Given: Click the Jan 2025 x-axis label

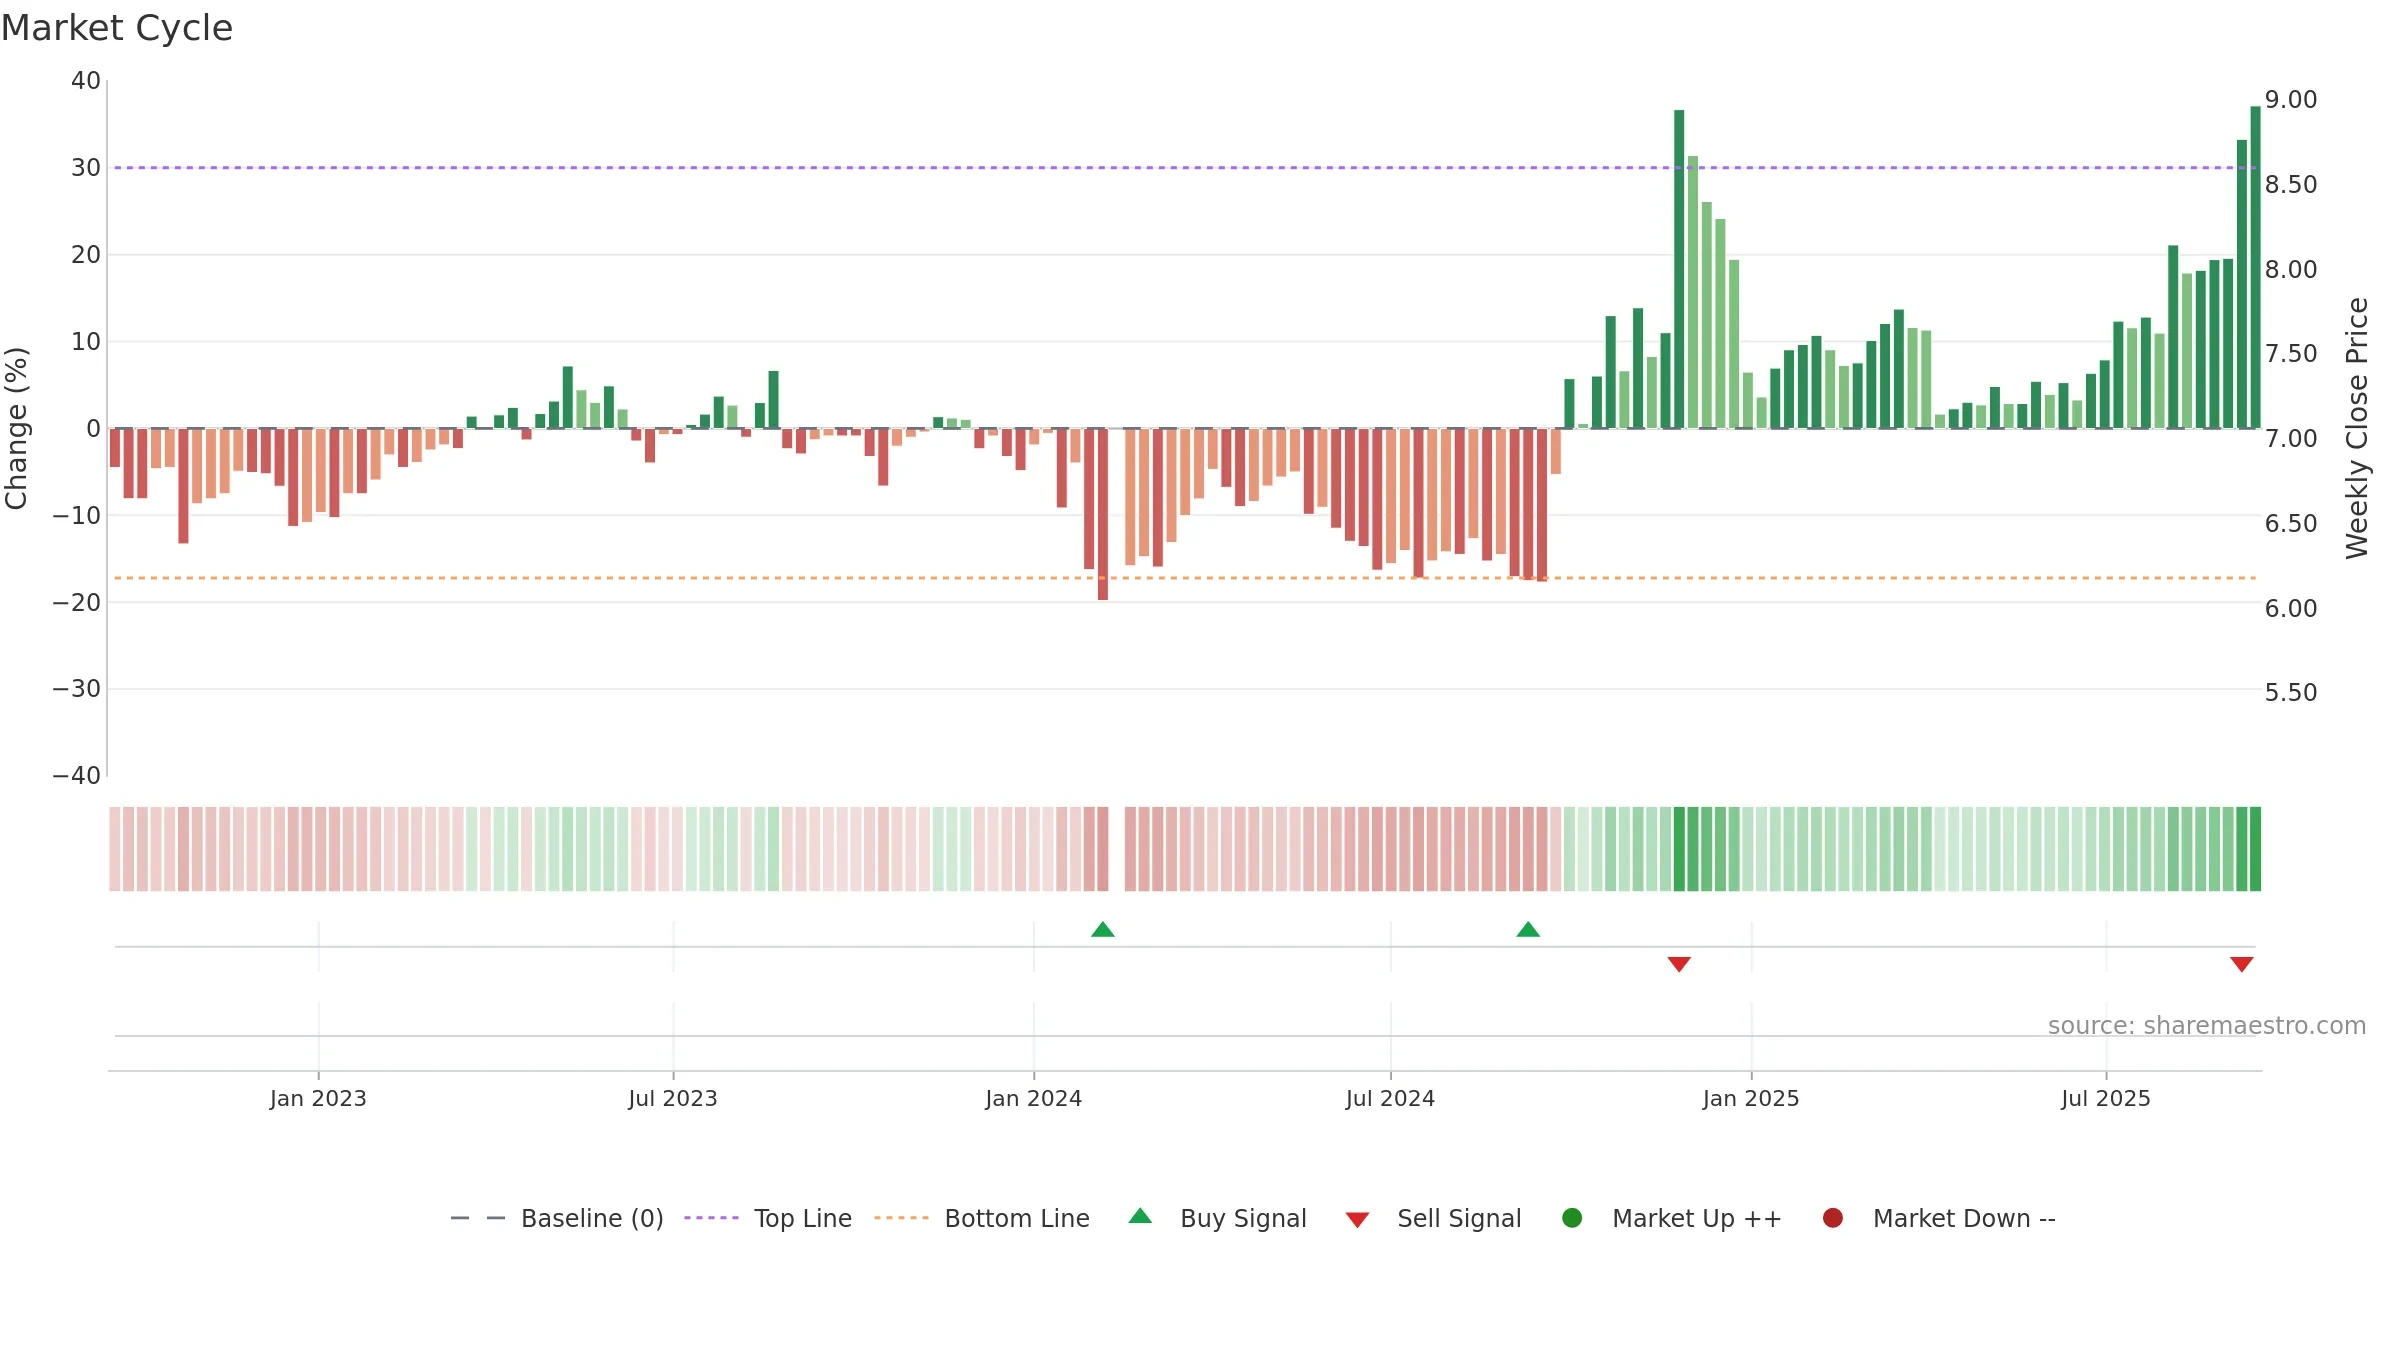Looking at the screenshot, I should click(x=1752, y=1099).
